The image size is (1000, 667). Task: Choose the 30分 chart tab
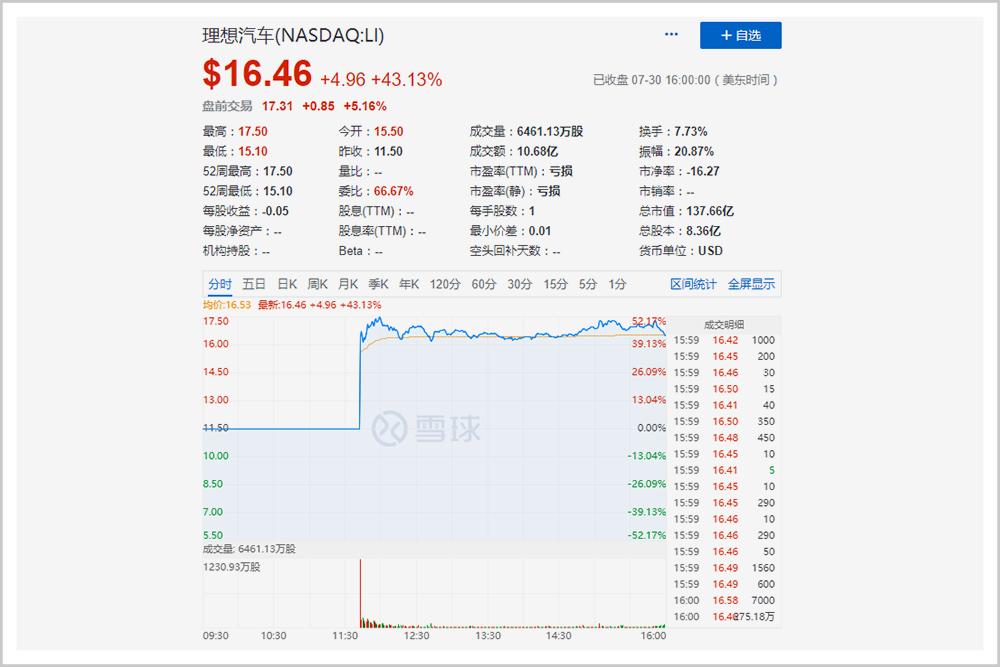point(519,284)
